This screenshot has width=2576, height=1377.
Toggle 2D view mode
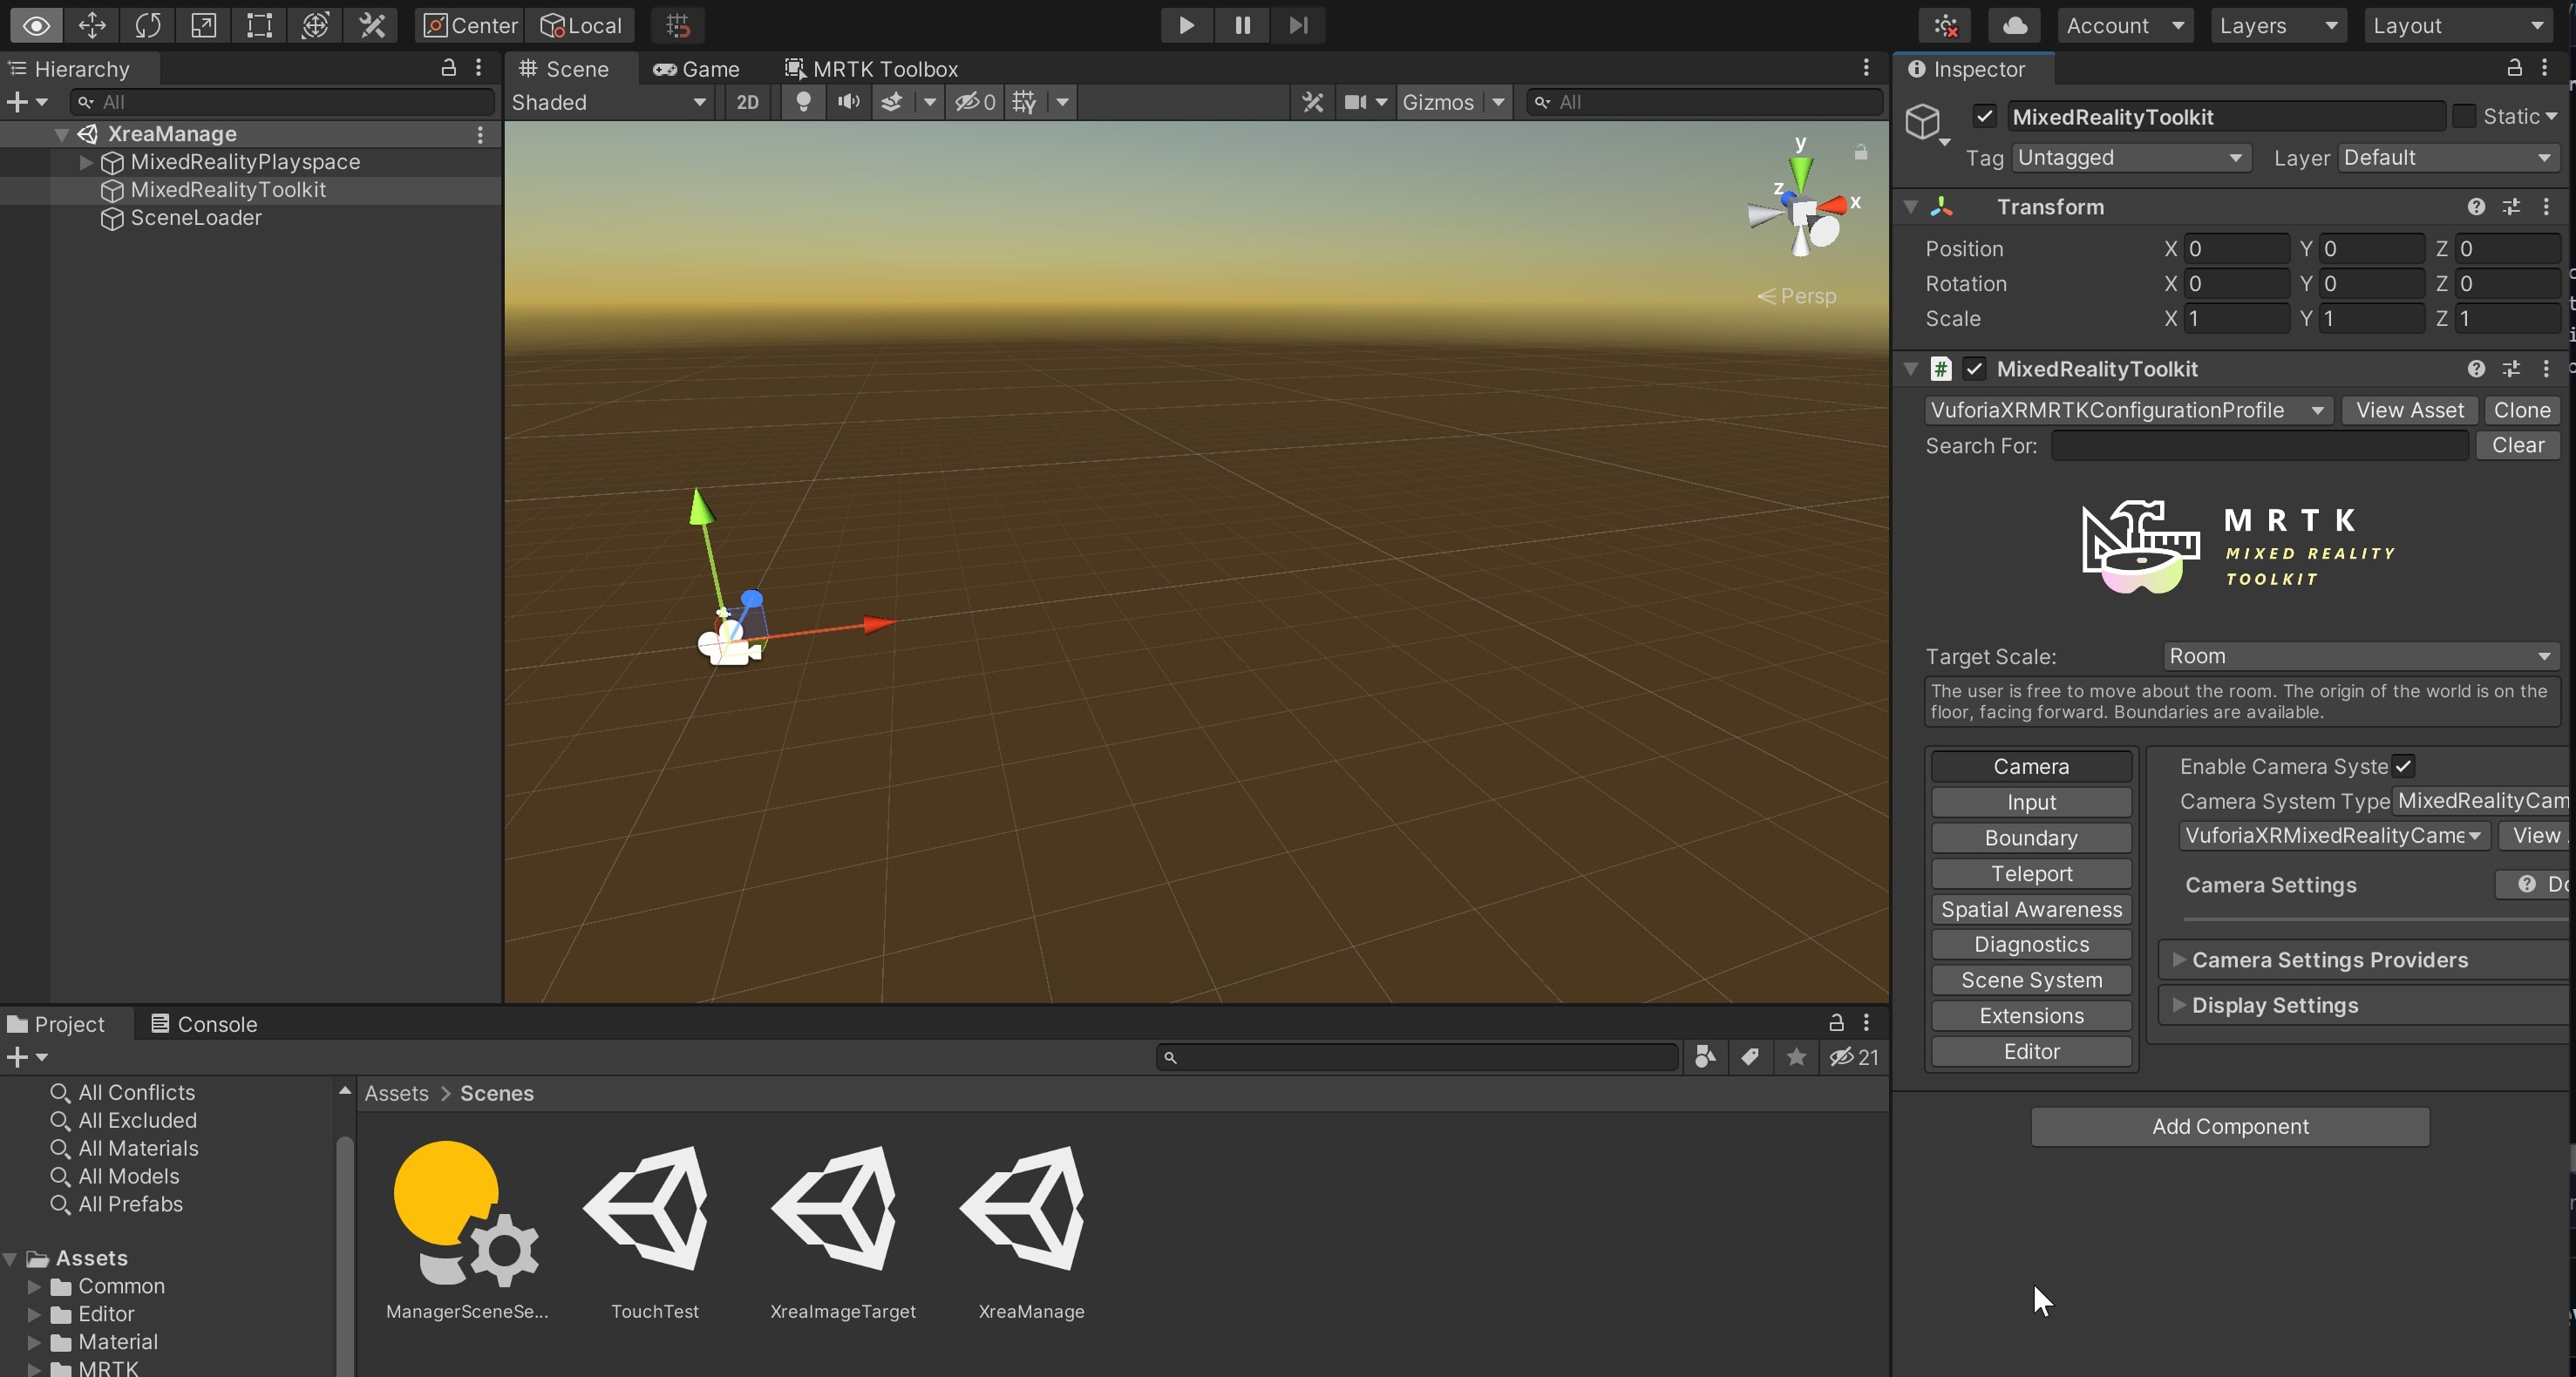tap(747, 102)
